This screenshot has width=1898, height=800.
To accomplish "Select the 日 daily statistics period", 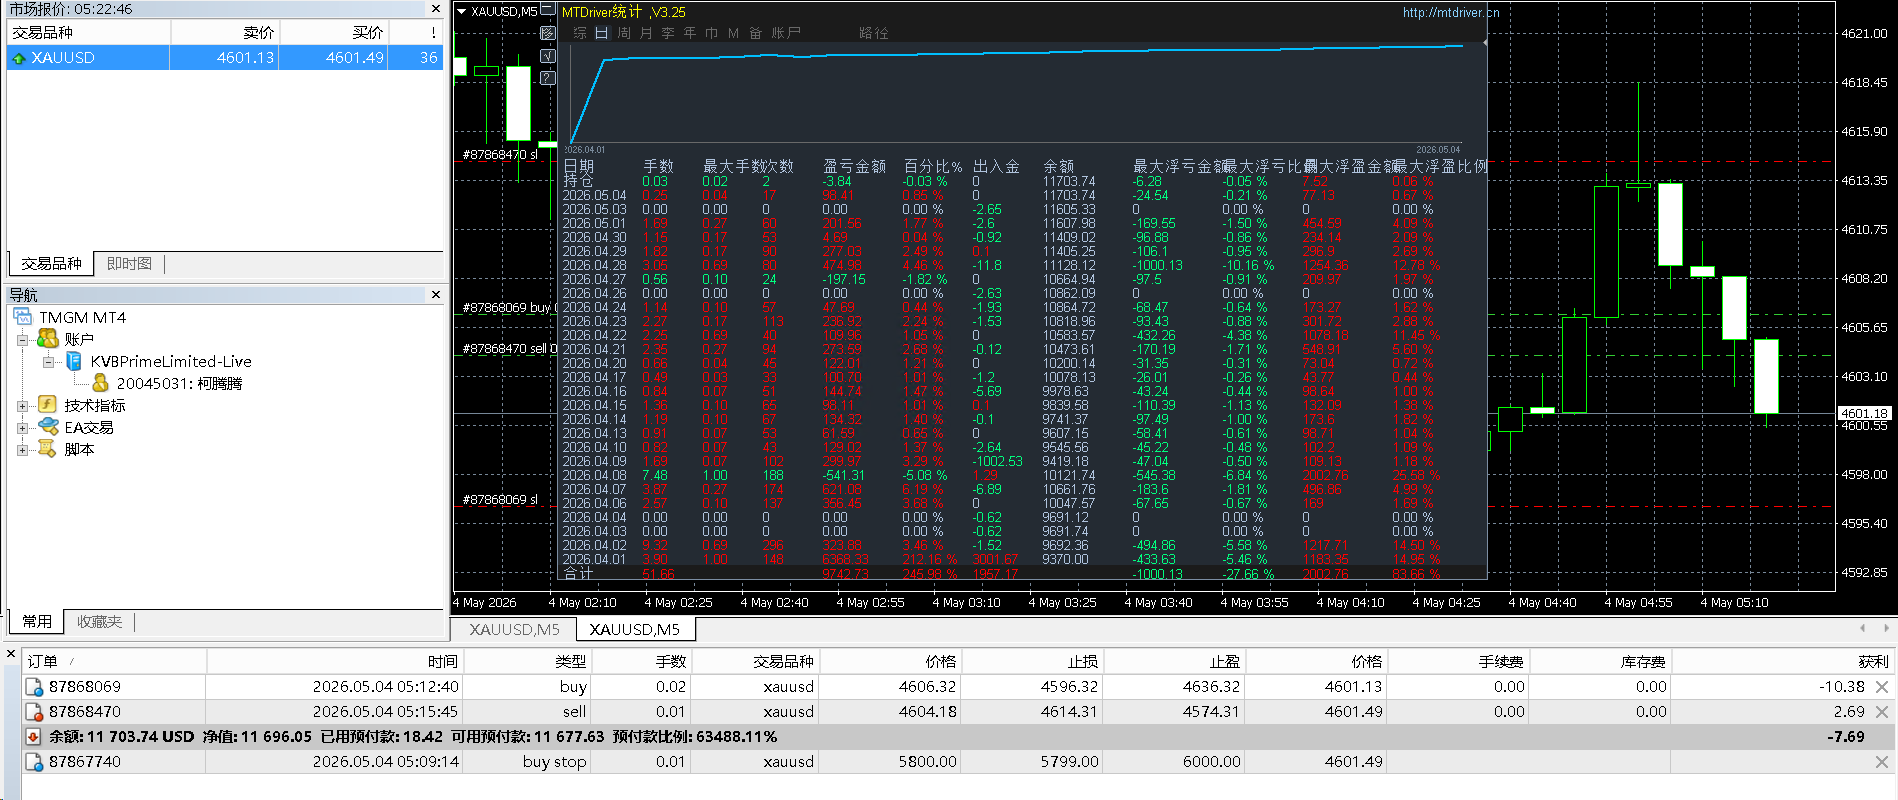I will (602, 33).
